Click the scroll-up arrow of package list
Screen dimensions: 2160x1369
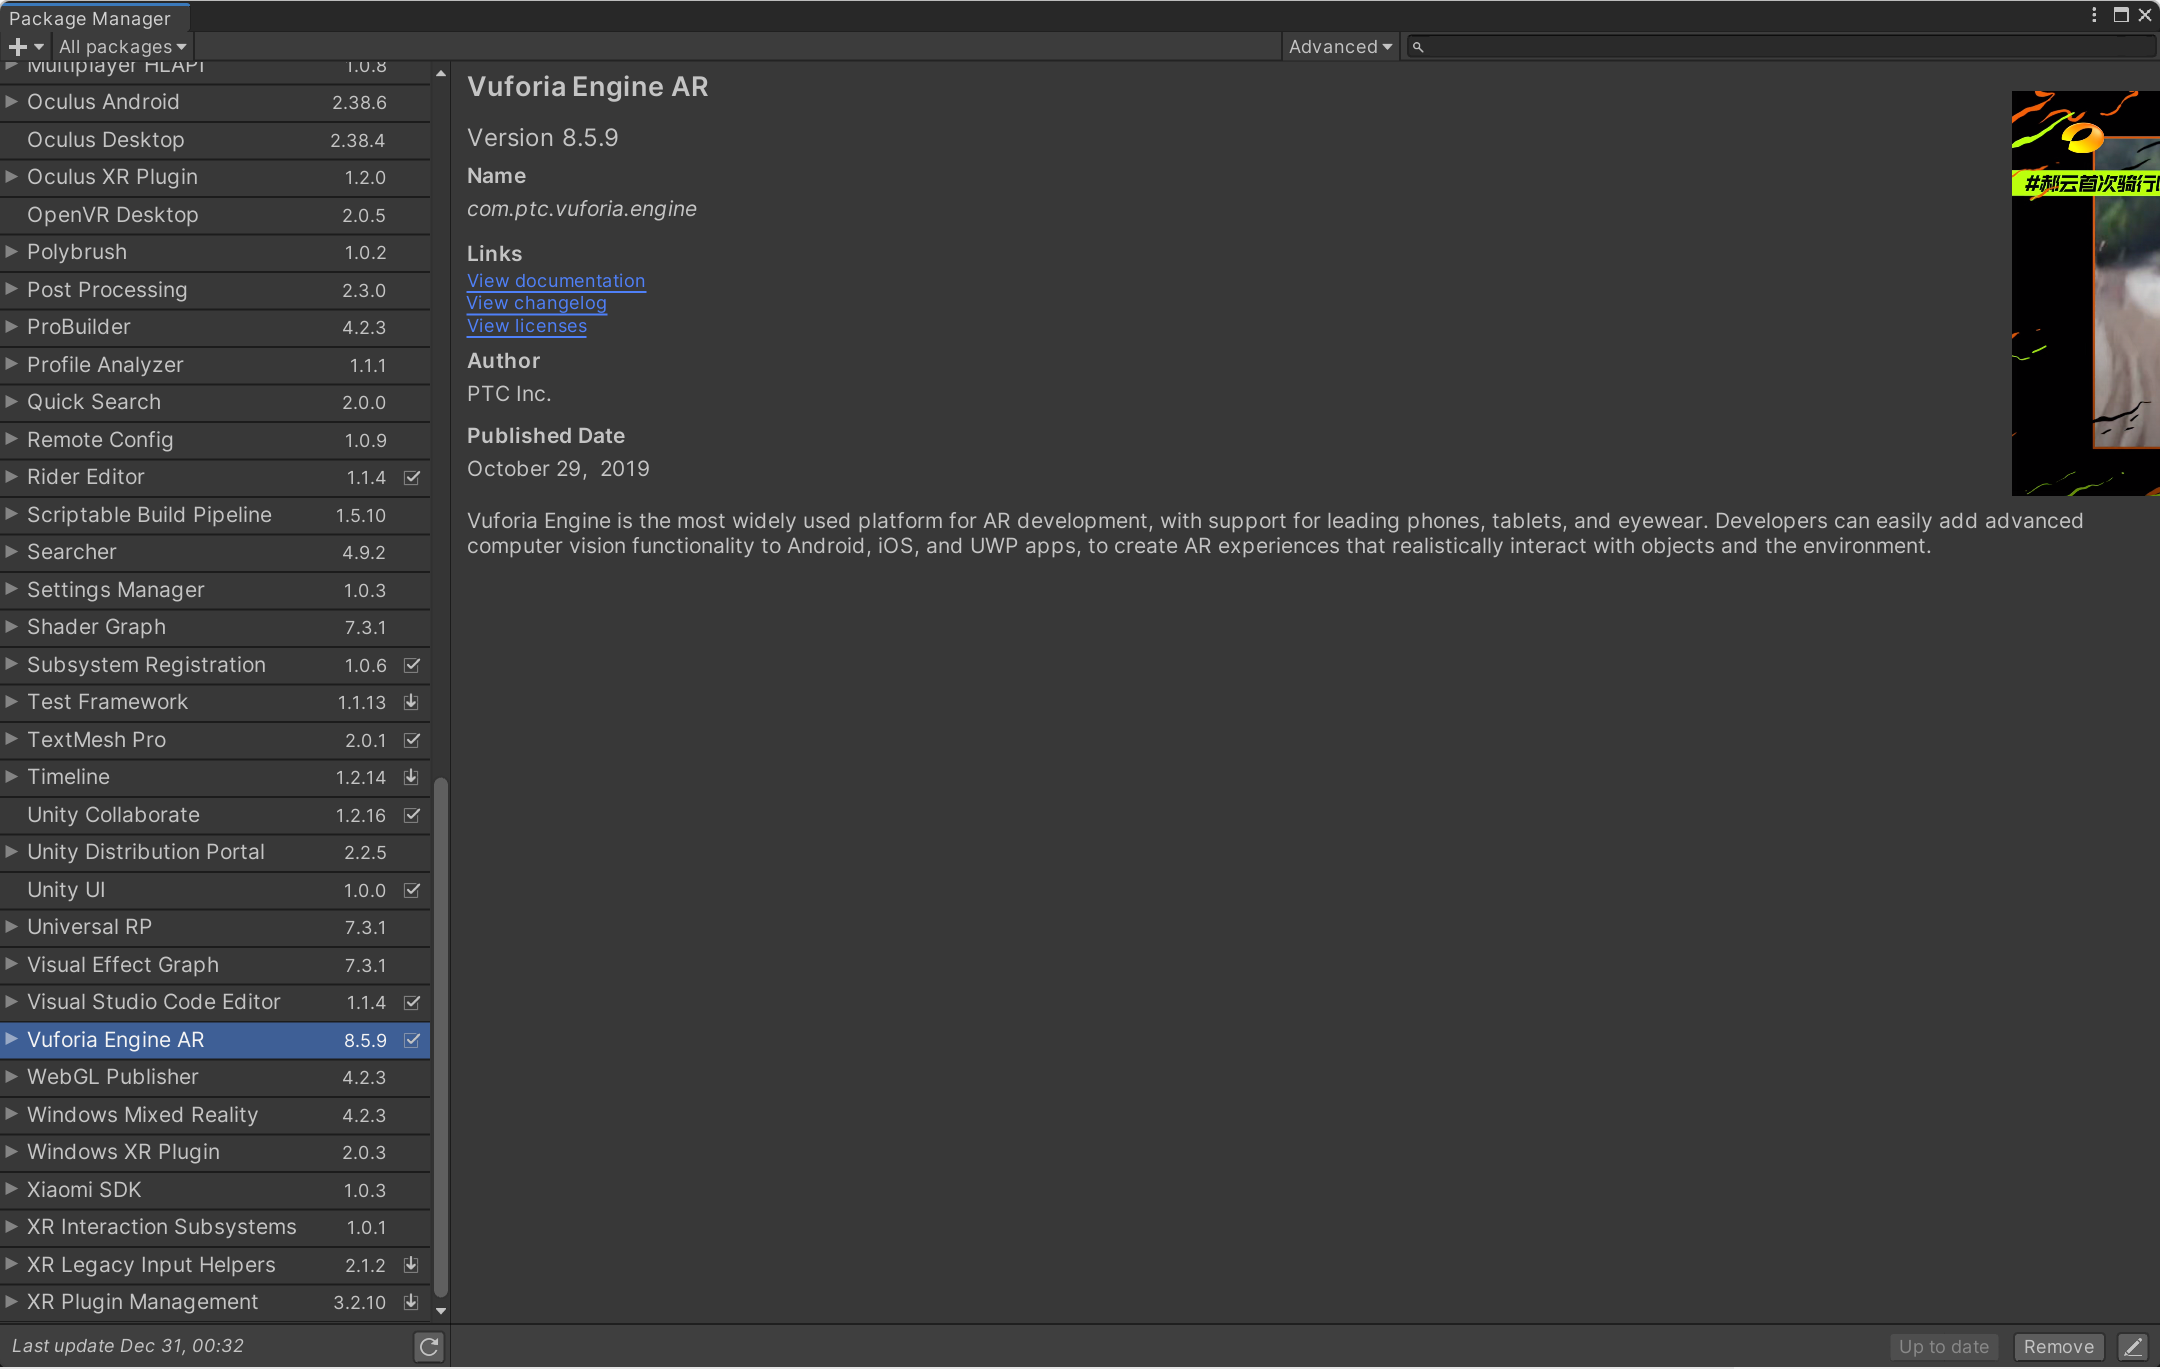pos(441,73)
